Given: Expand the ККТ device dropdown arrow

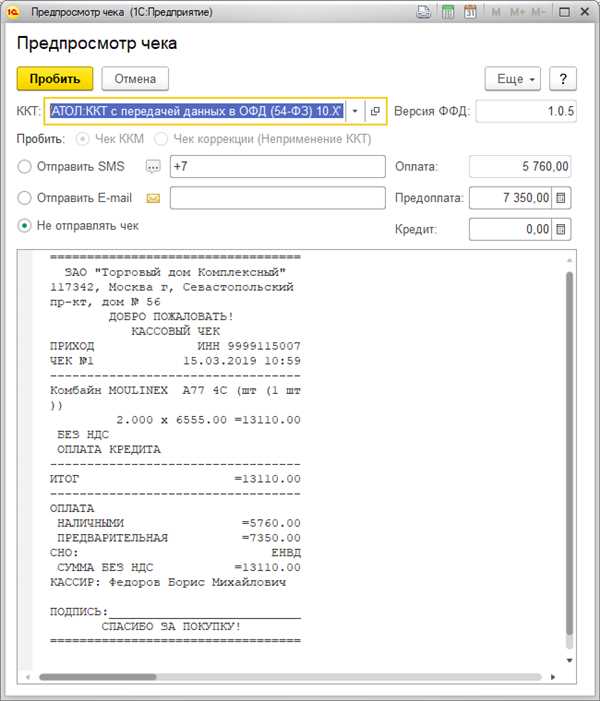Looking at the screenshot, I should pos(355,111).
